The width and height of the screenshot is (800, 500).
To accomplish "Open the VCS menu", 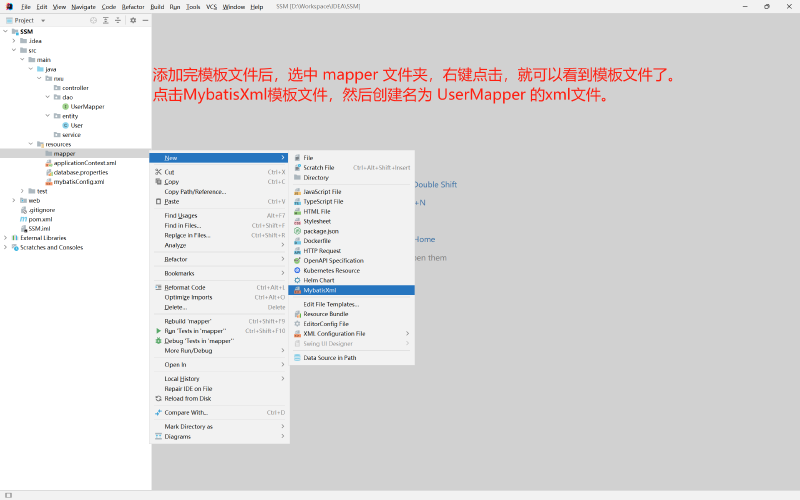I will pyautogui.click(x=211, y=7).
